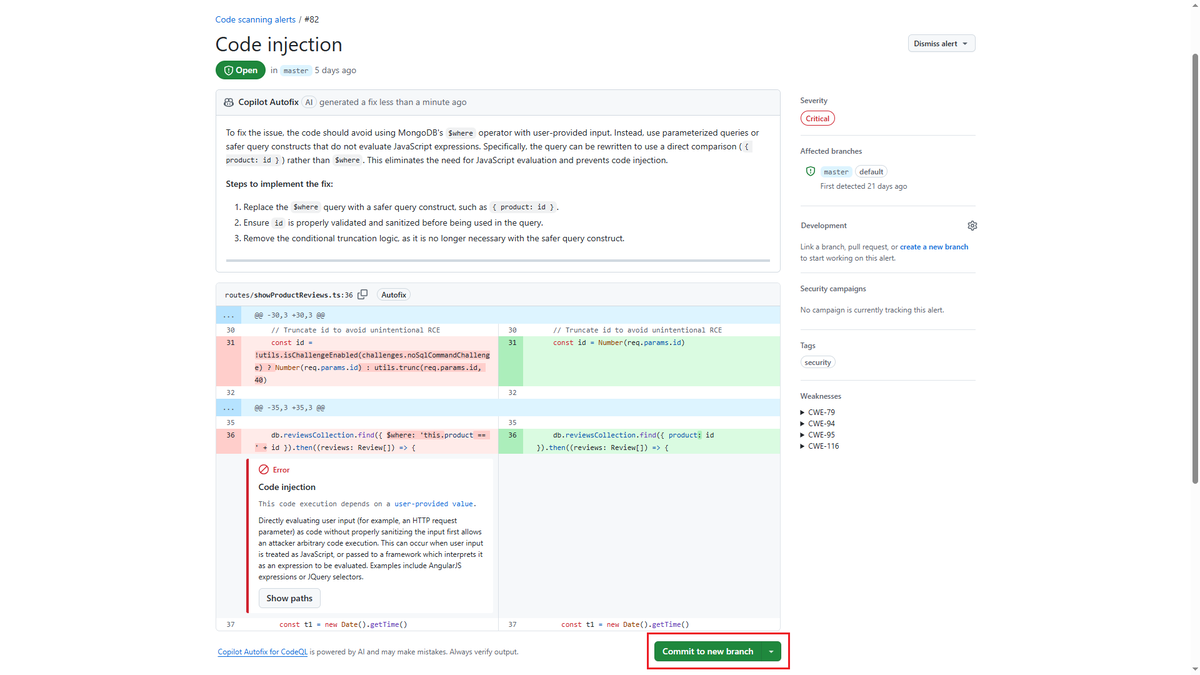Expand the CWE-116 weakness
1200x675 pixels.
(820, 446)
